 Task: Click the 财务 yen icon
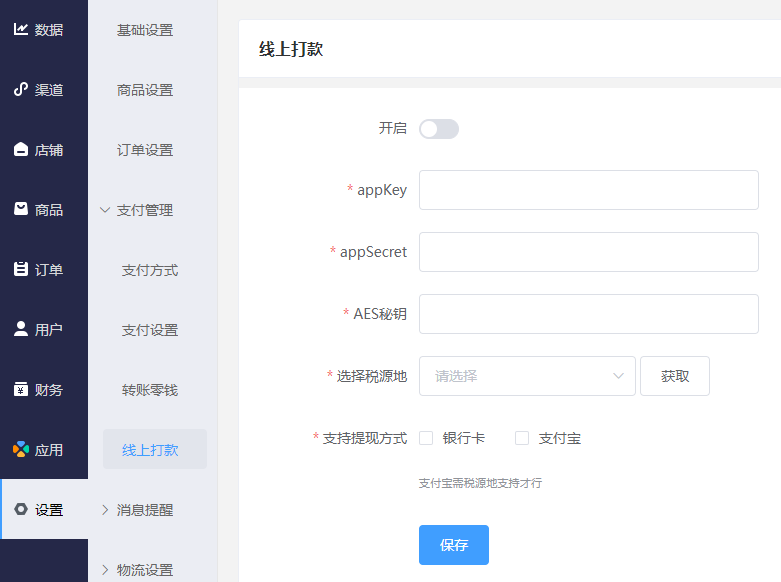point(20,389)
